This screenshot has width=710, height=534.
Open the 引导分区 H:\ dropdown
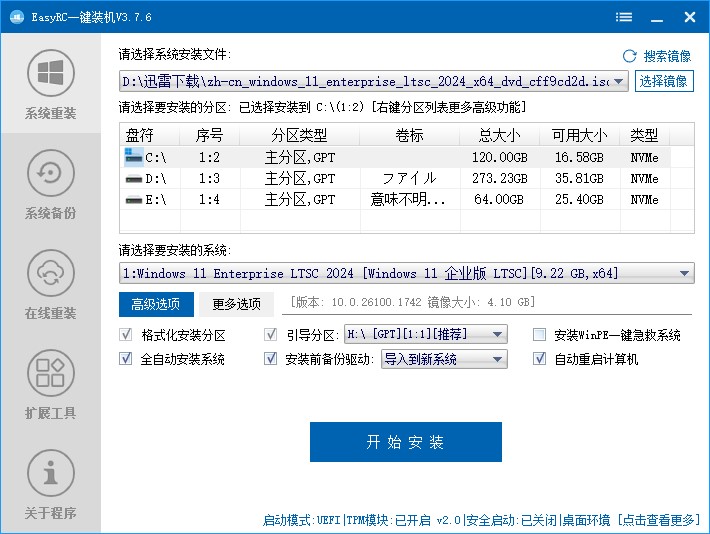(x=498, y=335)
